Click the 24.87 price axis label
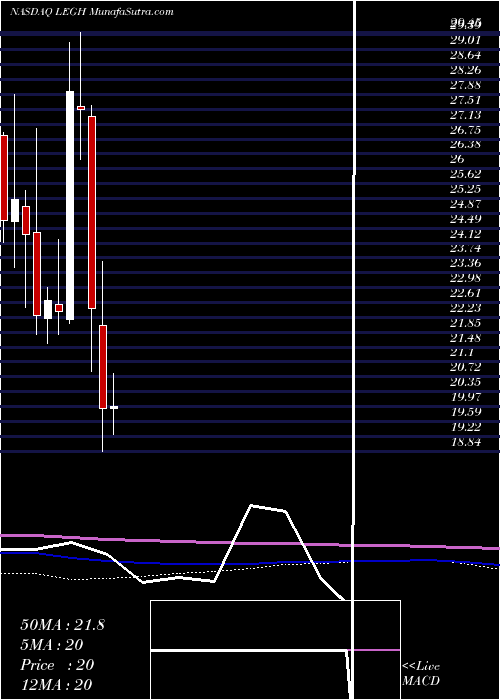 pyautogui.click(x=465, y=204)
